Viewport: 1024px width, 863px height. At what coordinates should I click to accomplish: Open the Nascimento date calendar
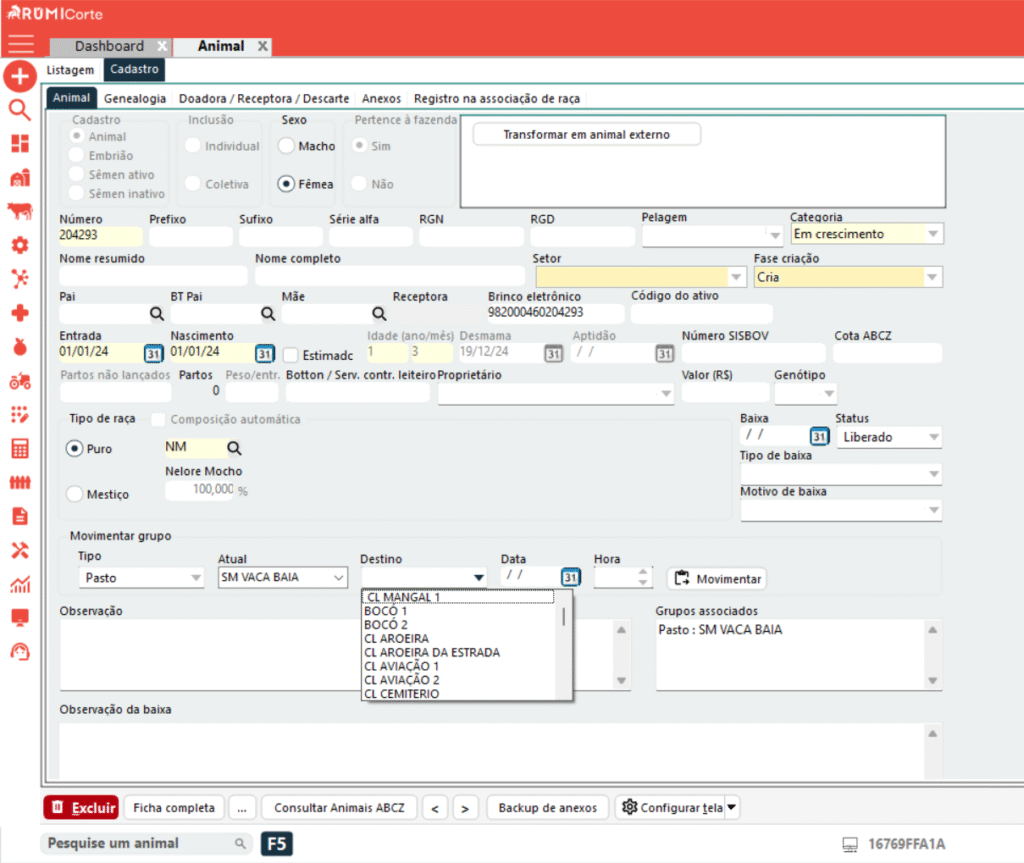264,353
